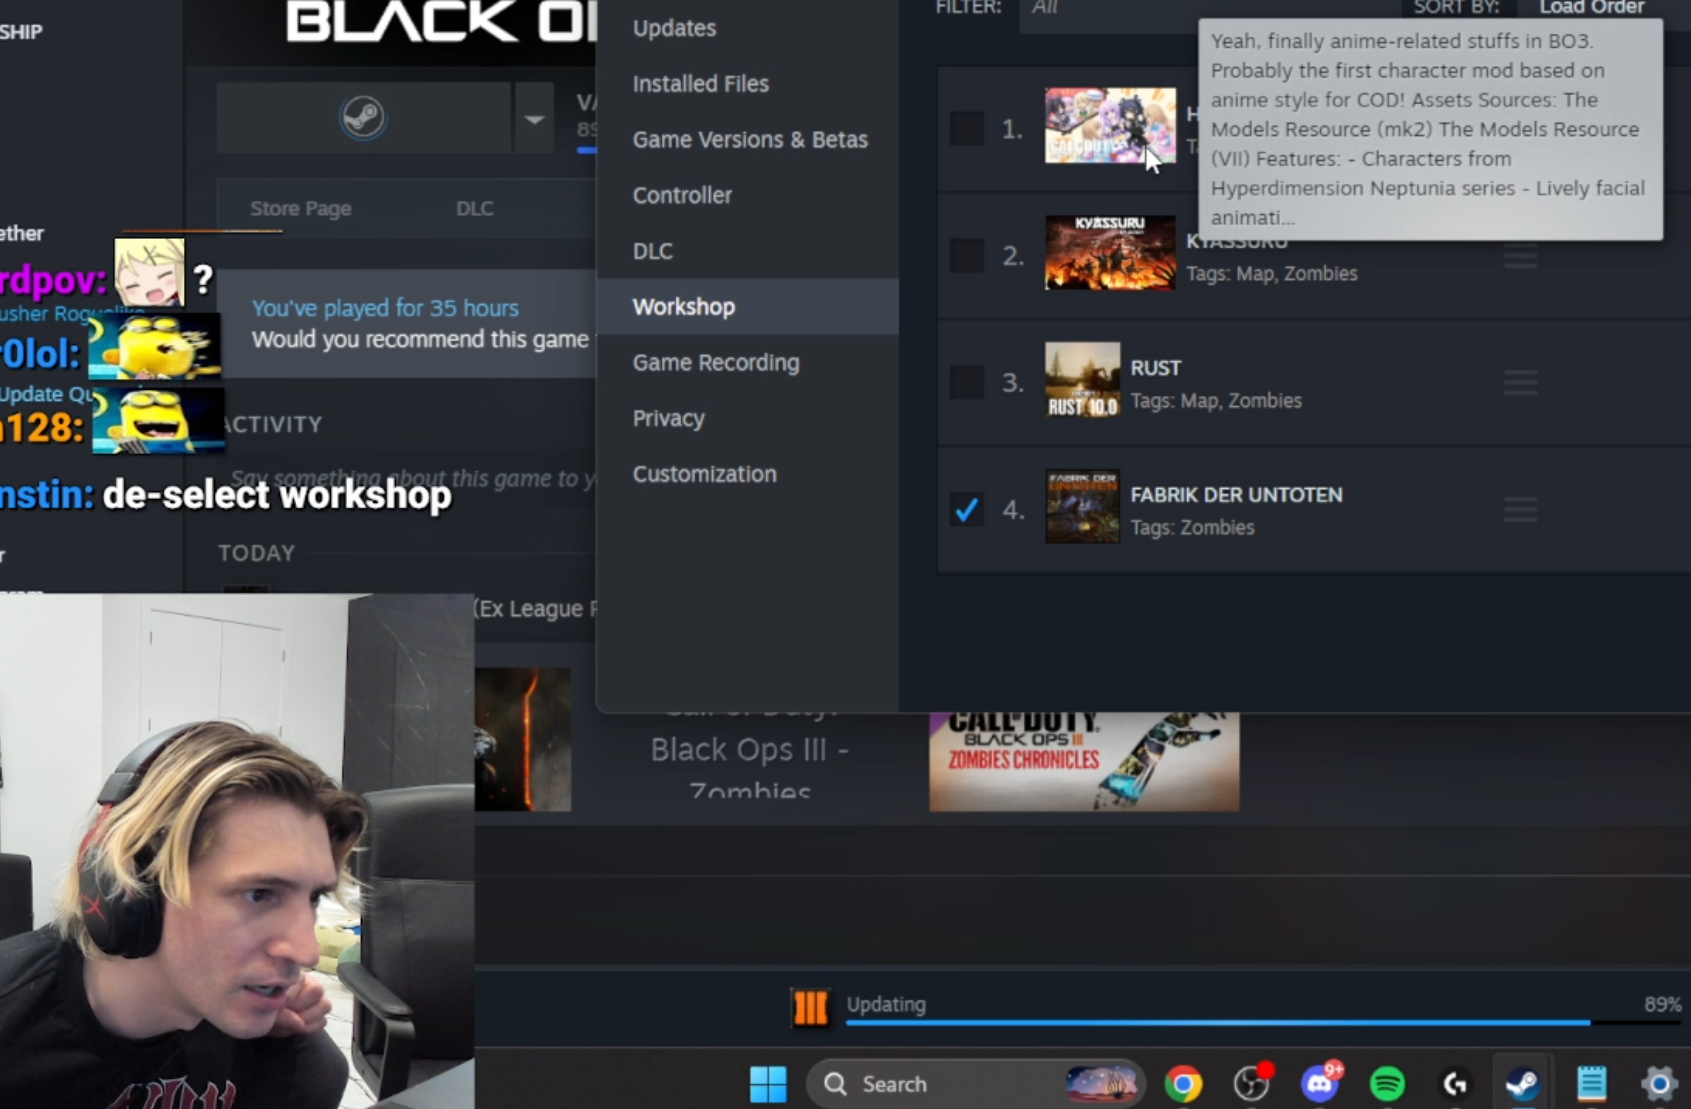Open the RUST 10.0 map thumbnail
The height and width of the screenshot is (1109, 1691).
(x=1082, y=380)
